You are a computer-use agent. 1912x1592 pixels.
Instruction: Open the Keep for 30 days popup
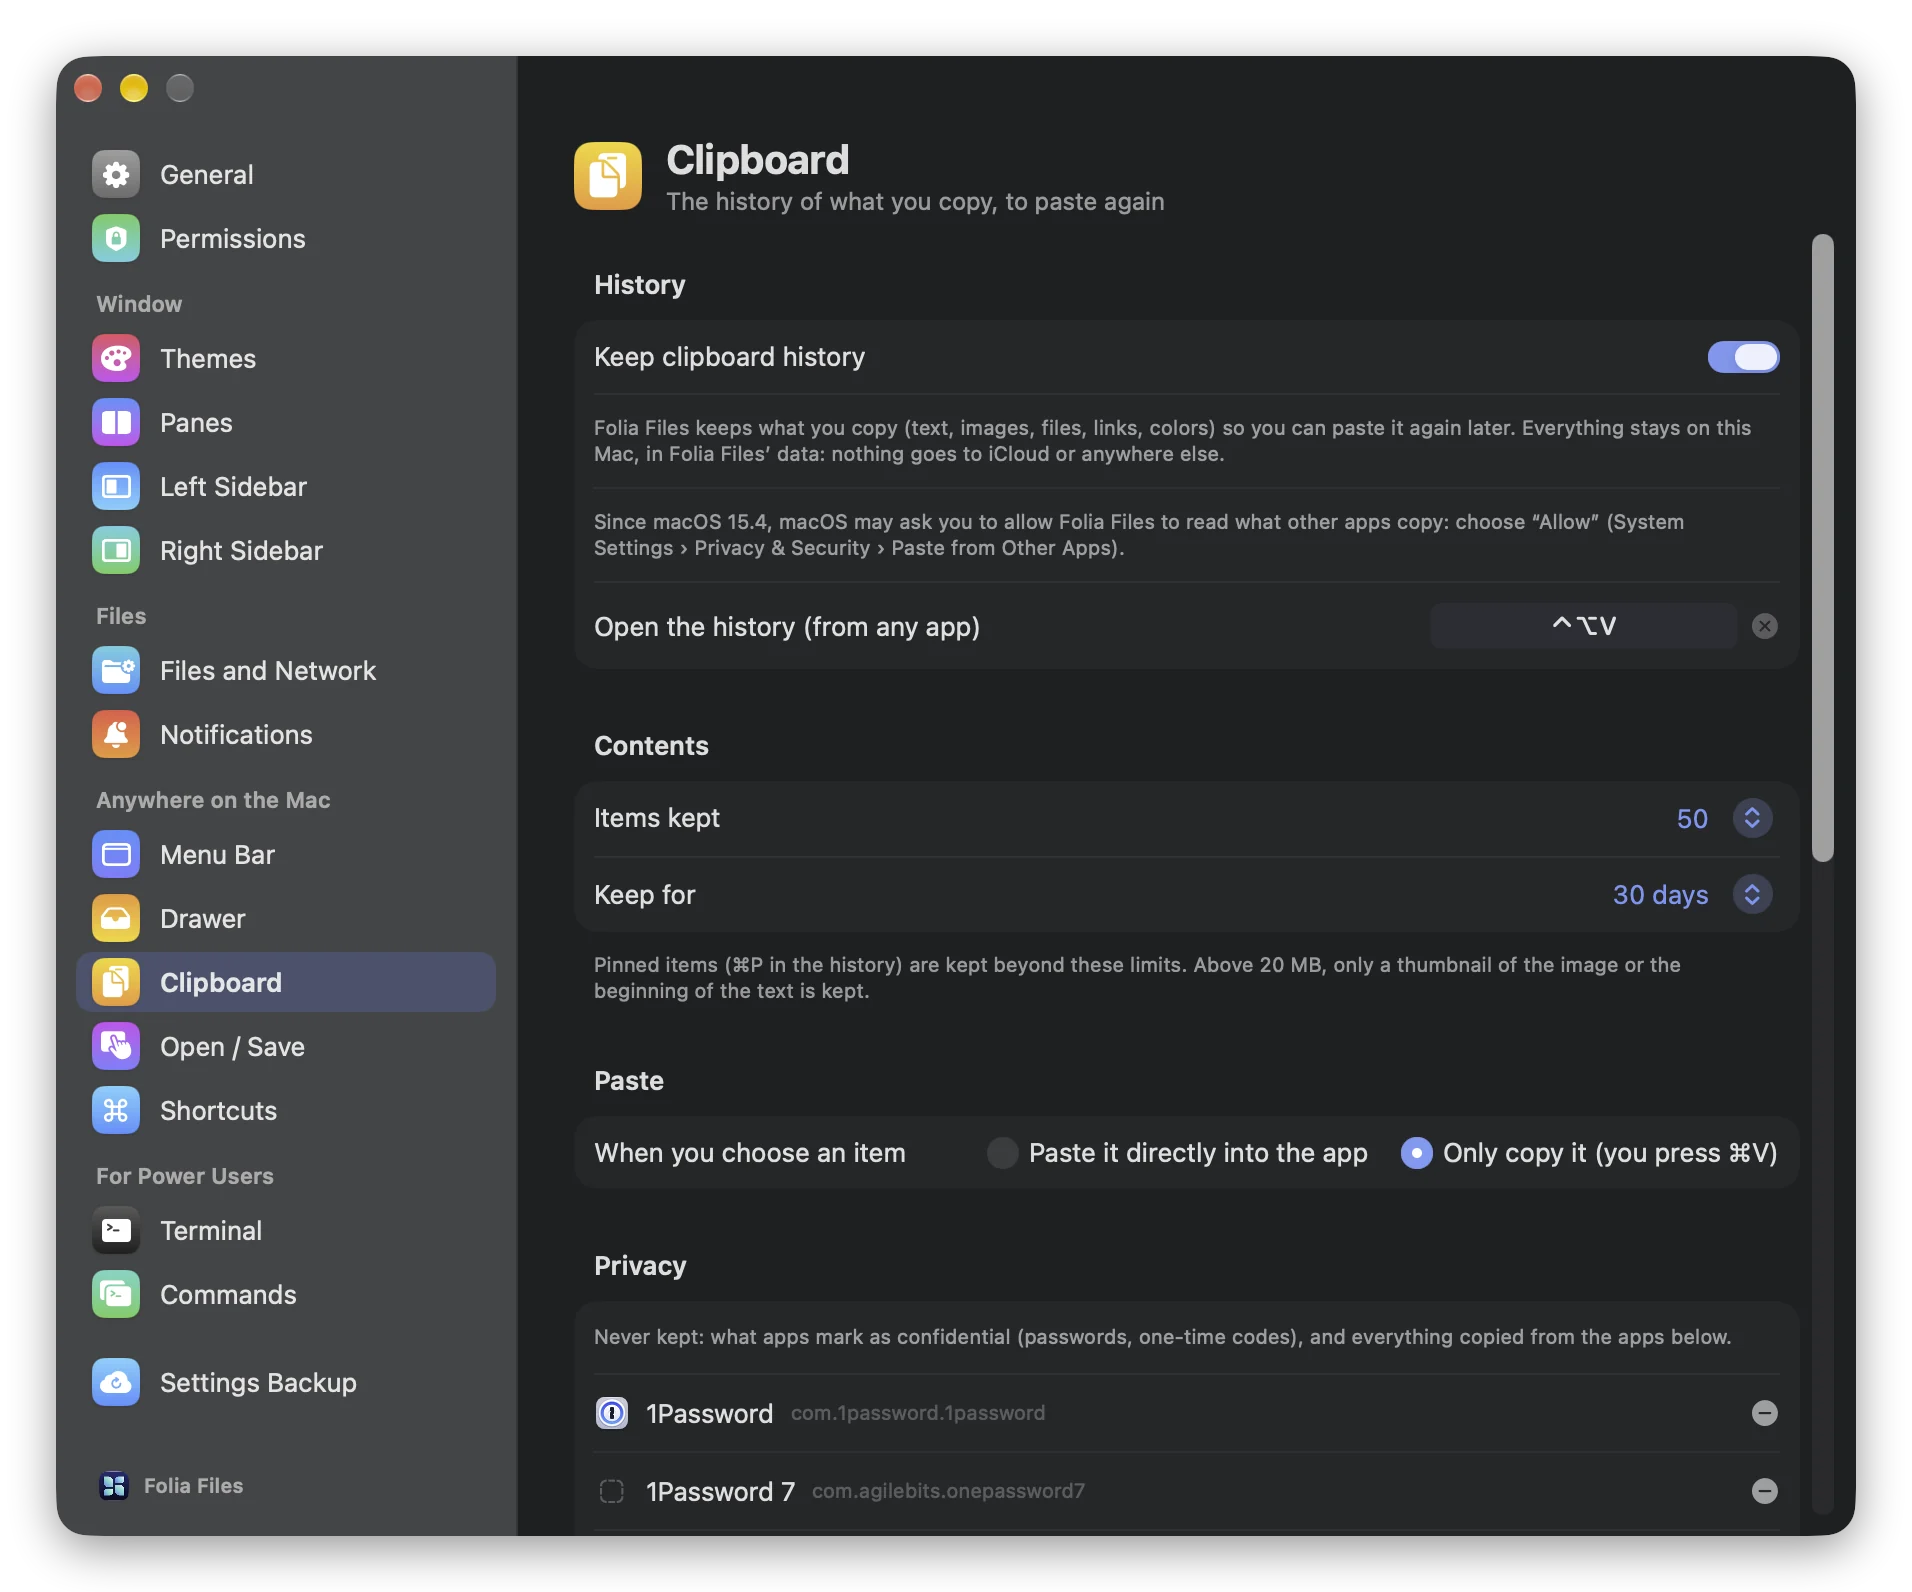1752,895
